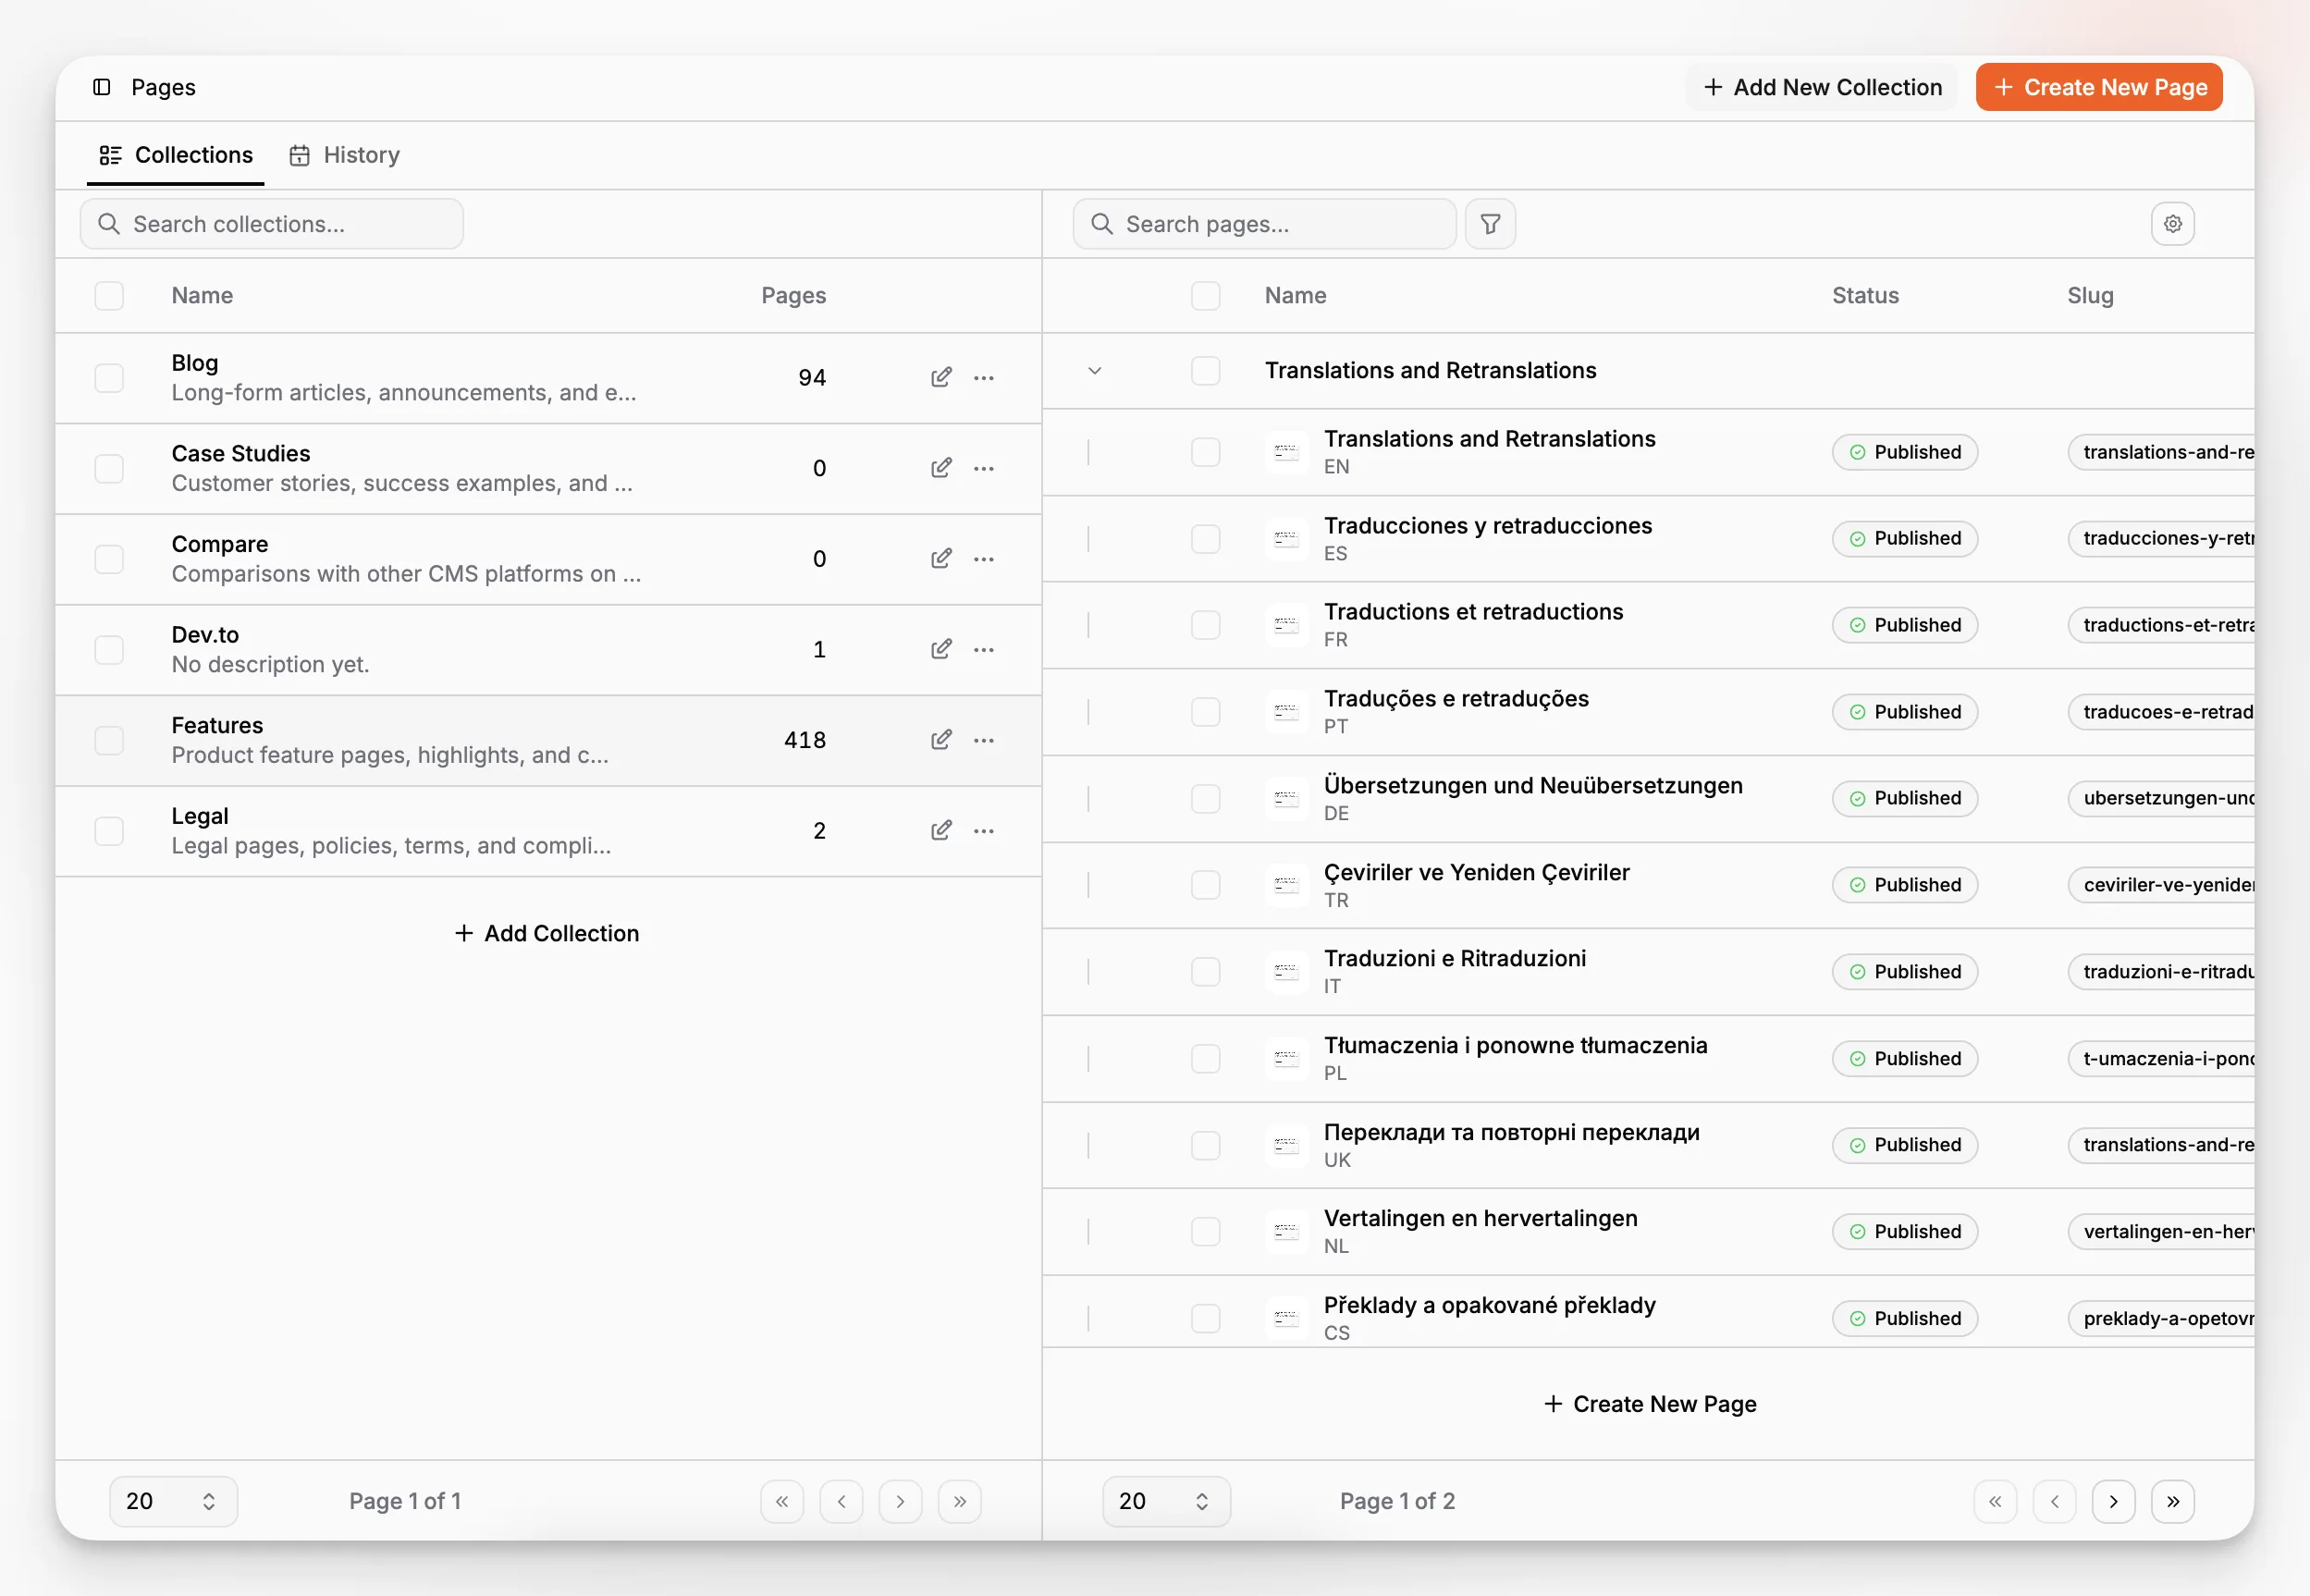Viewport: 2310px width, 1596px height.
Task: Open the page filter funnel icon
Action: (1490, 224)
